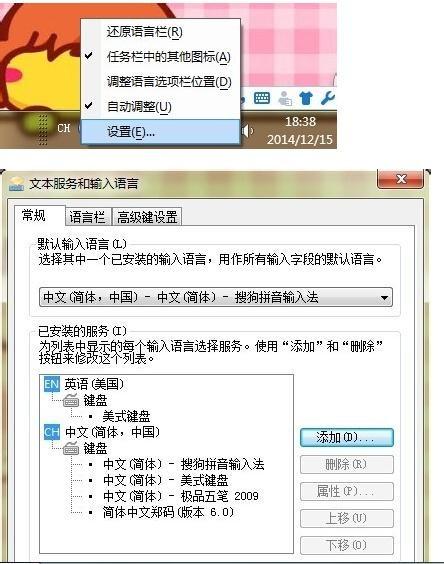Click the soft keyboard icon on toolbar

click(x=262, y=98)
